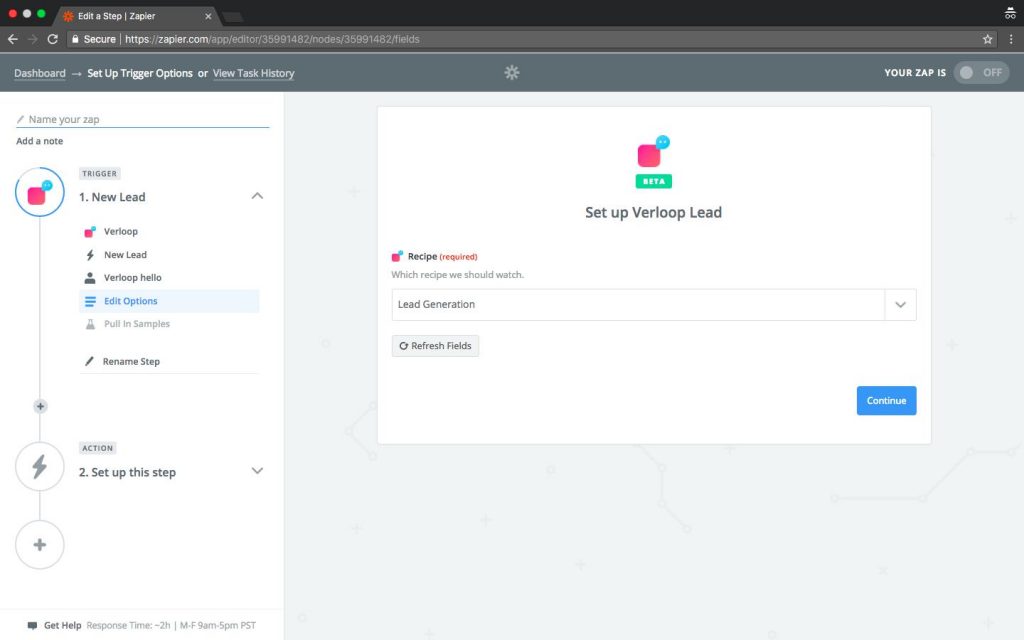The image size is (1024, 640).
Task: Select the 'Edit a Step | Zapier' browser tab
Action: coord(137,16)
